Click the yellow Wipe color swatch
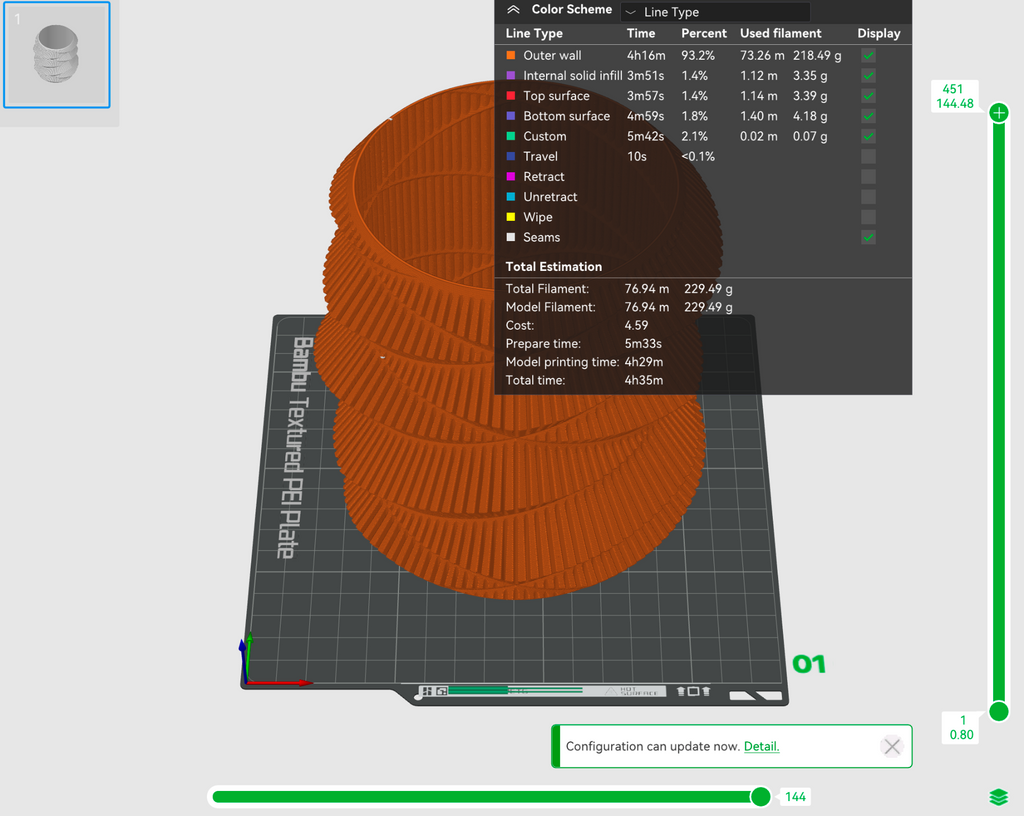Viewport: 1024px width, 816px height. (511, 217)
